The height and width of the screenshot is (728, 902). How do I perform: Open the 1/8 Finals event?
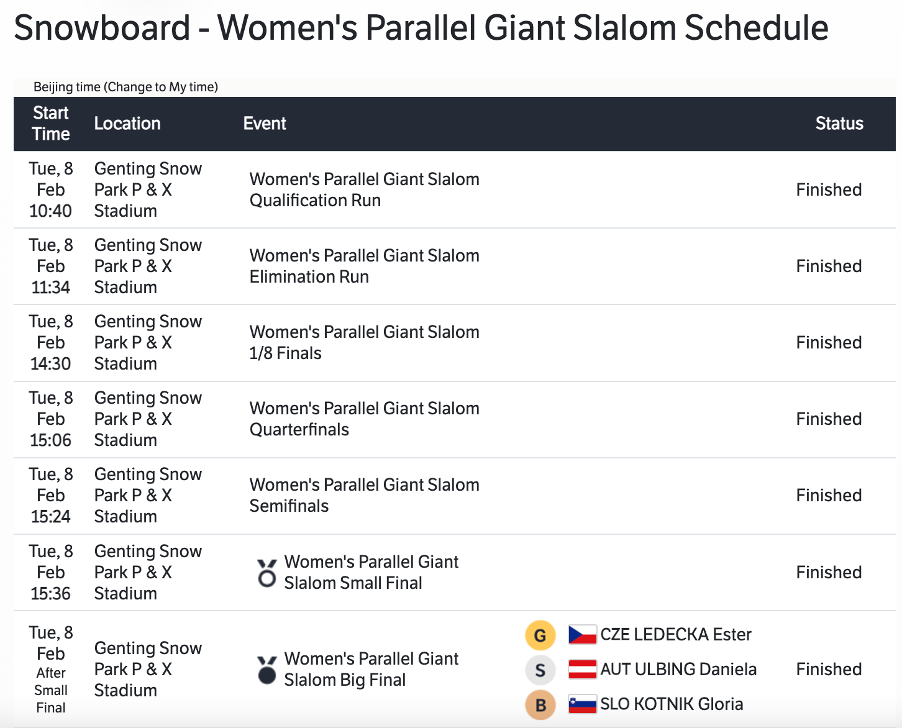click(364, 343)
